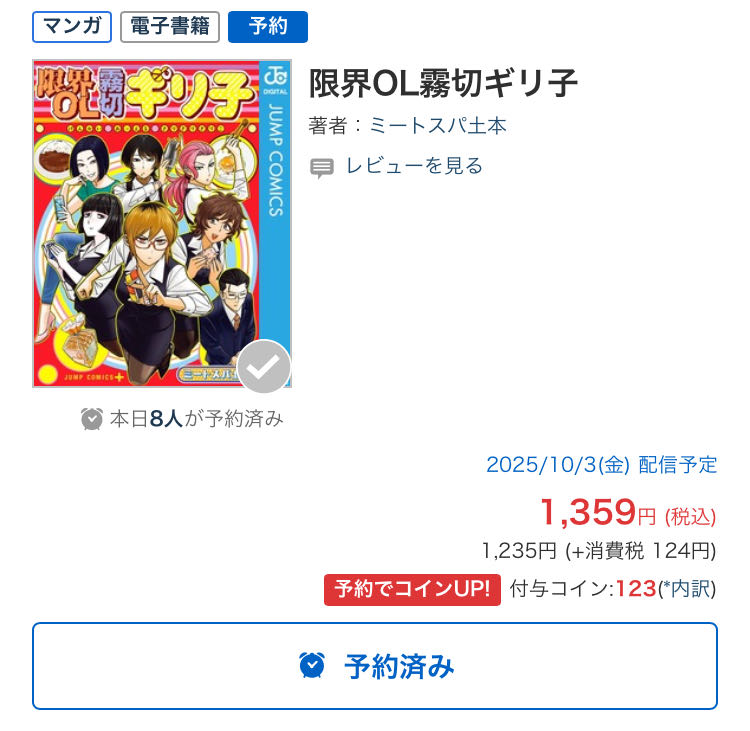Select the blue 予約 tag
This screenshot has width=750, height=731.
point(268,27)
